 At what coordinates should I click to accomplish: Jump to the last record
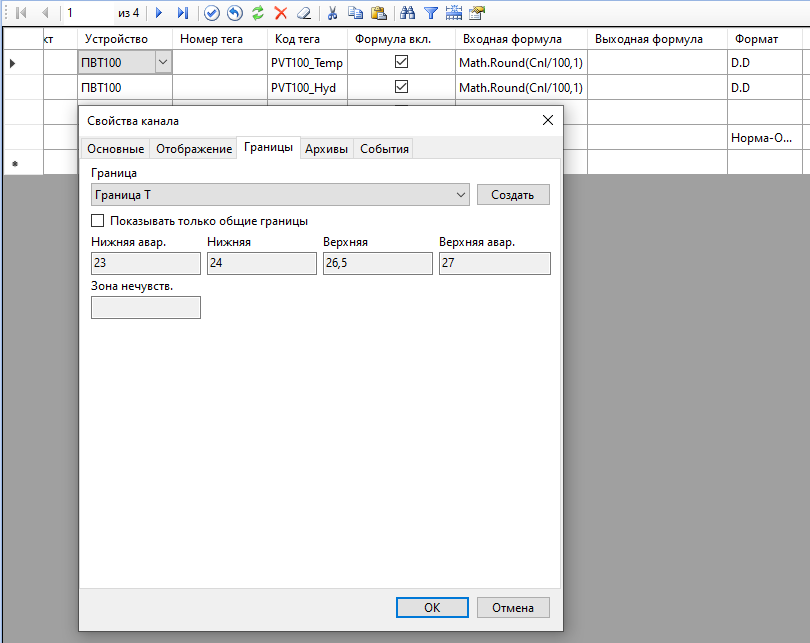(183, 13)
